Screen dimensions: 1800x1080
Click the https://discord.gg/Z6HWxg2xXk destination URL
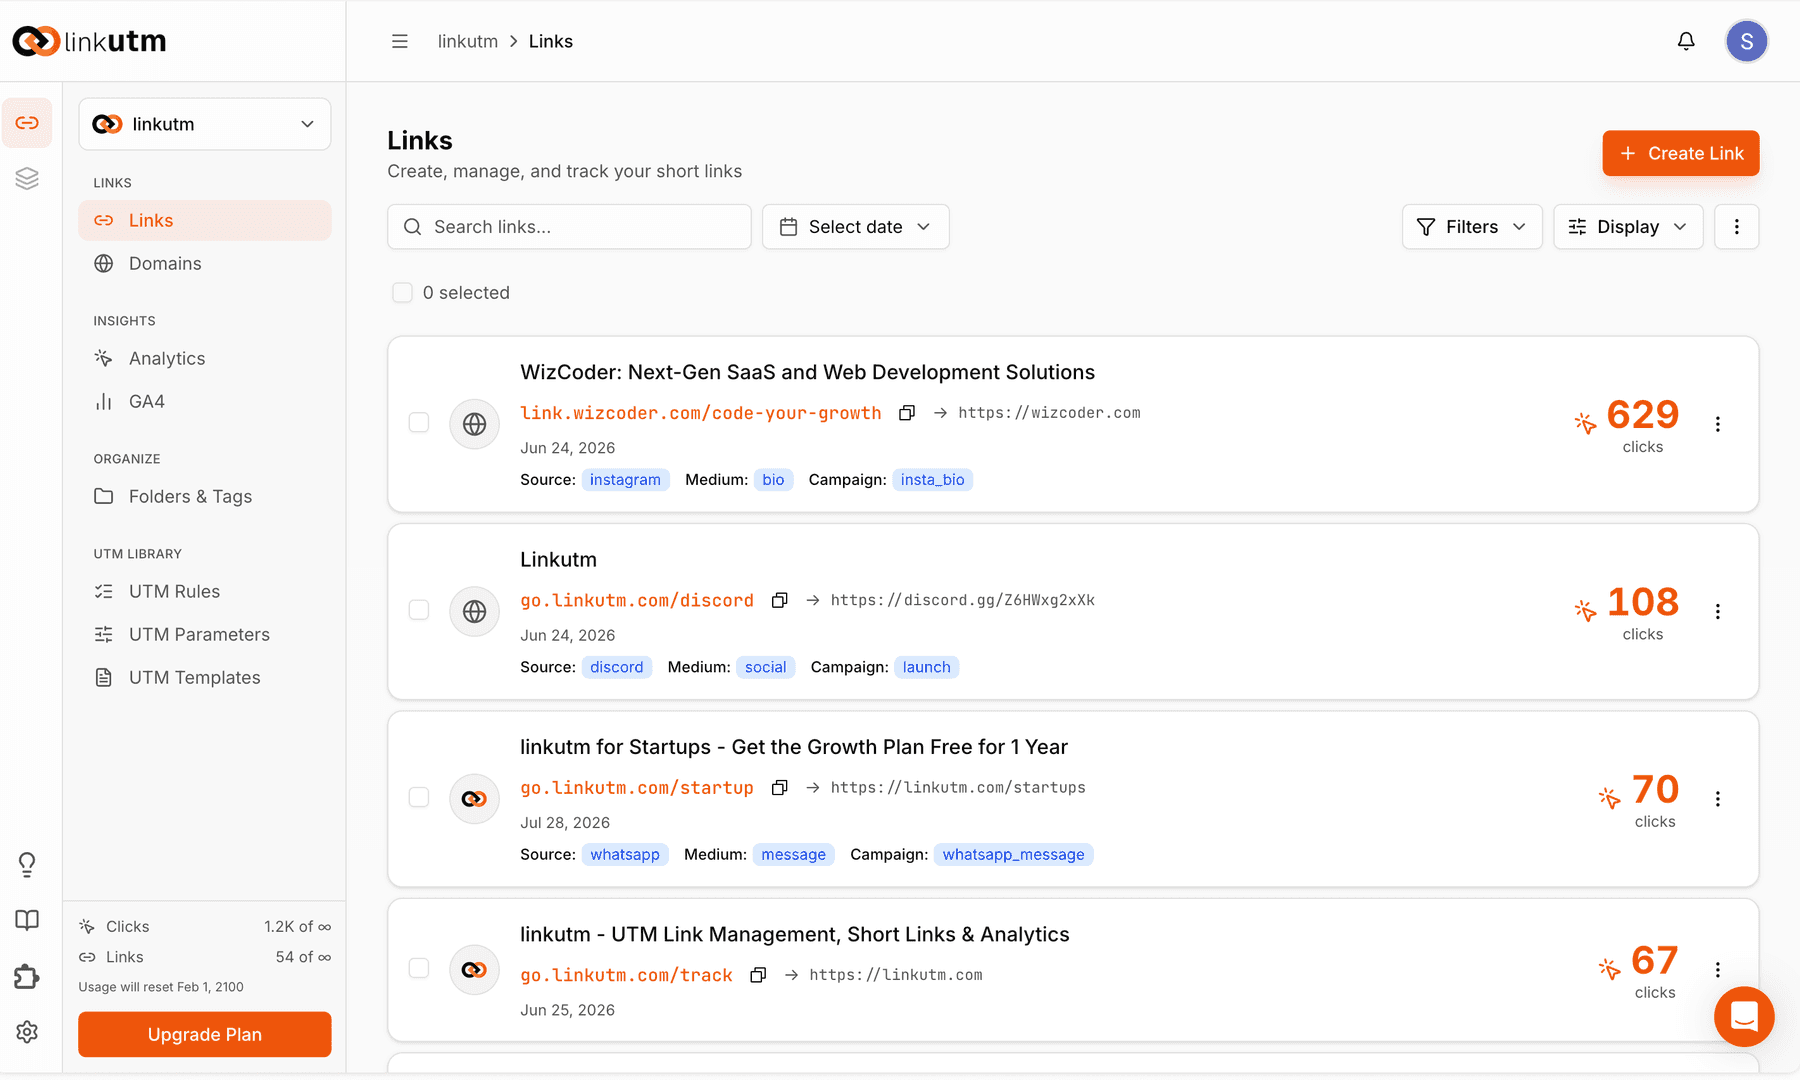(x=963, y=600)
